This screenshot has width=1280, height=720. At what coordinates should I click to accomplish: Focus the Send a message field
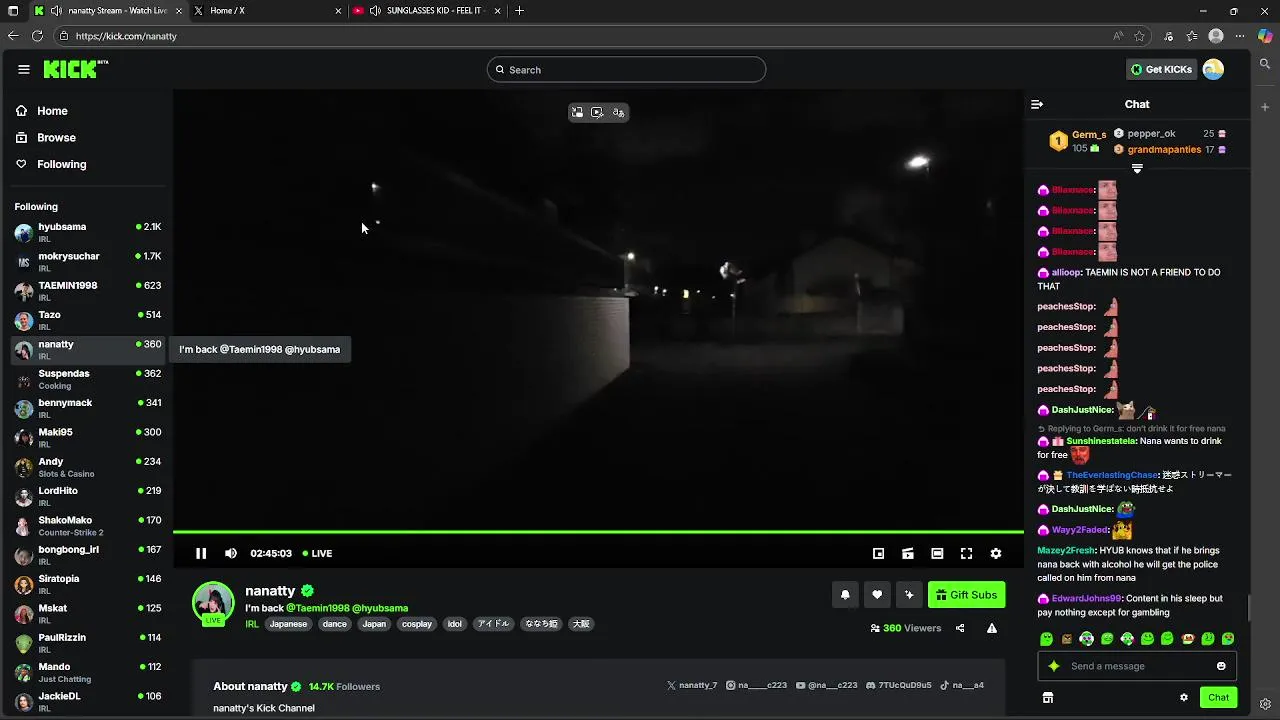coord(1137,666)
